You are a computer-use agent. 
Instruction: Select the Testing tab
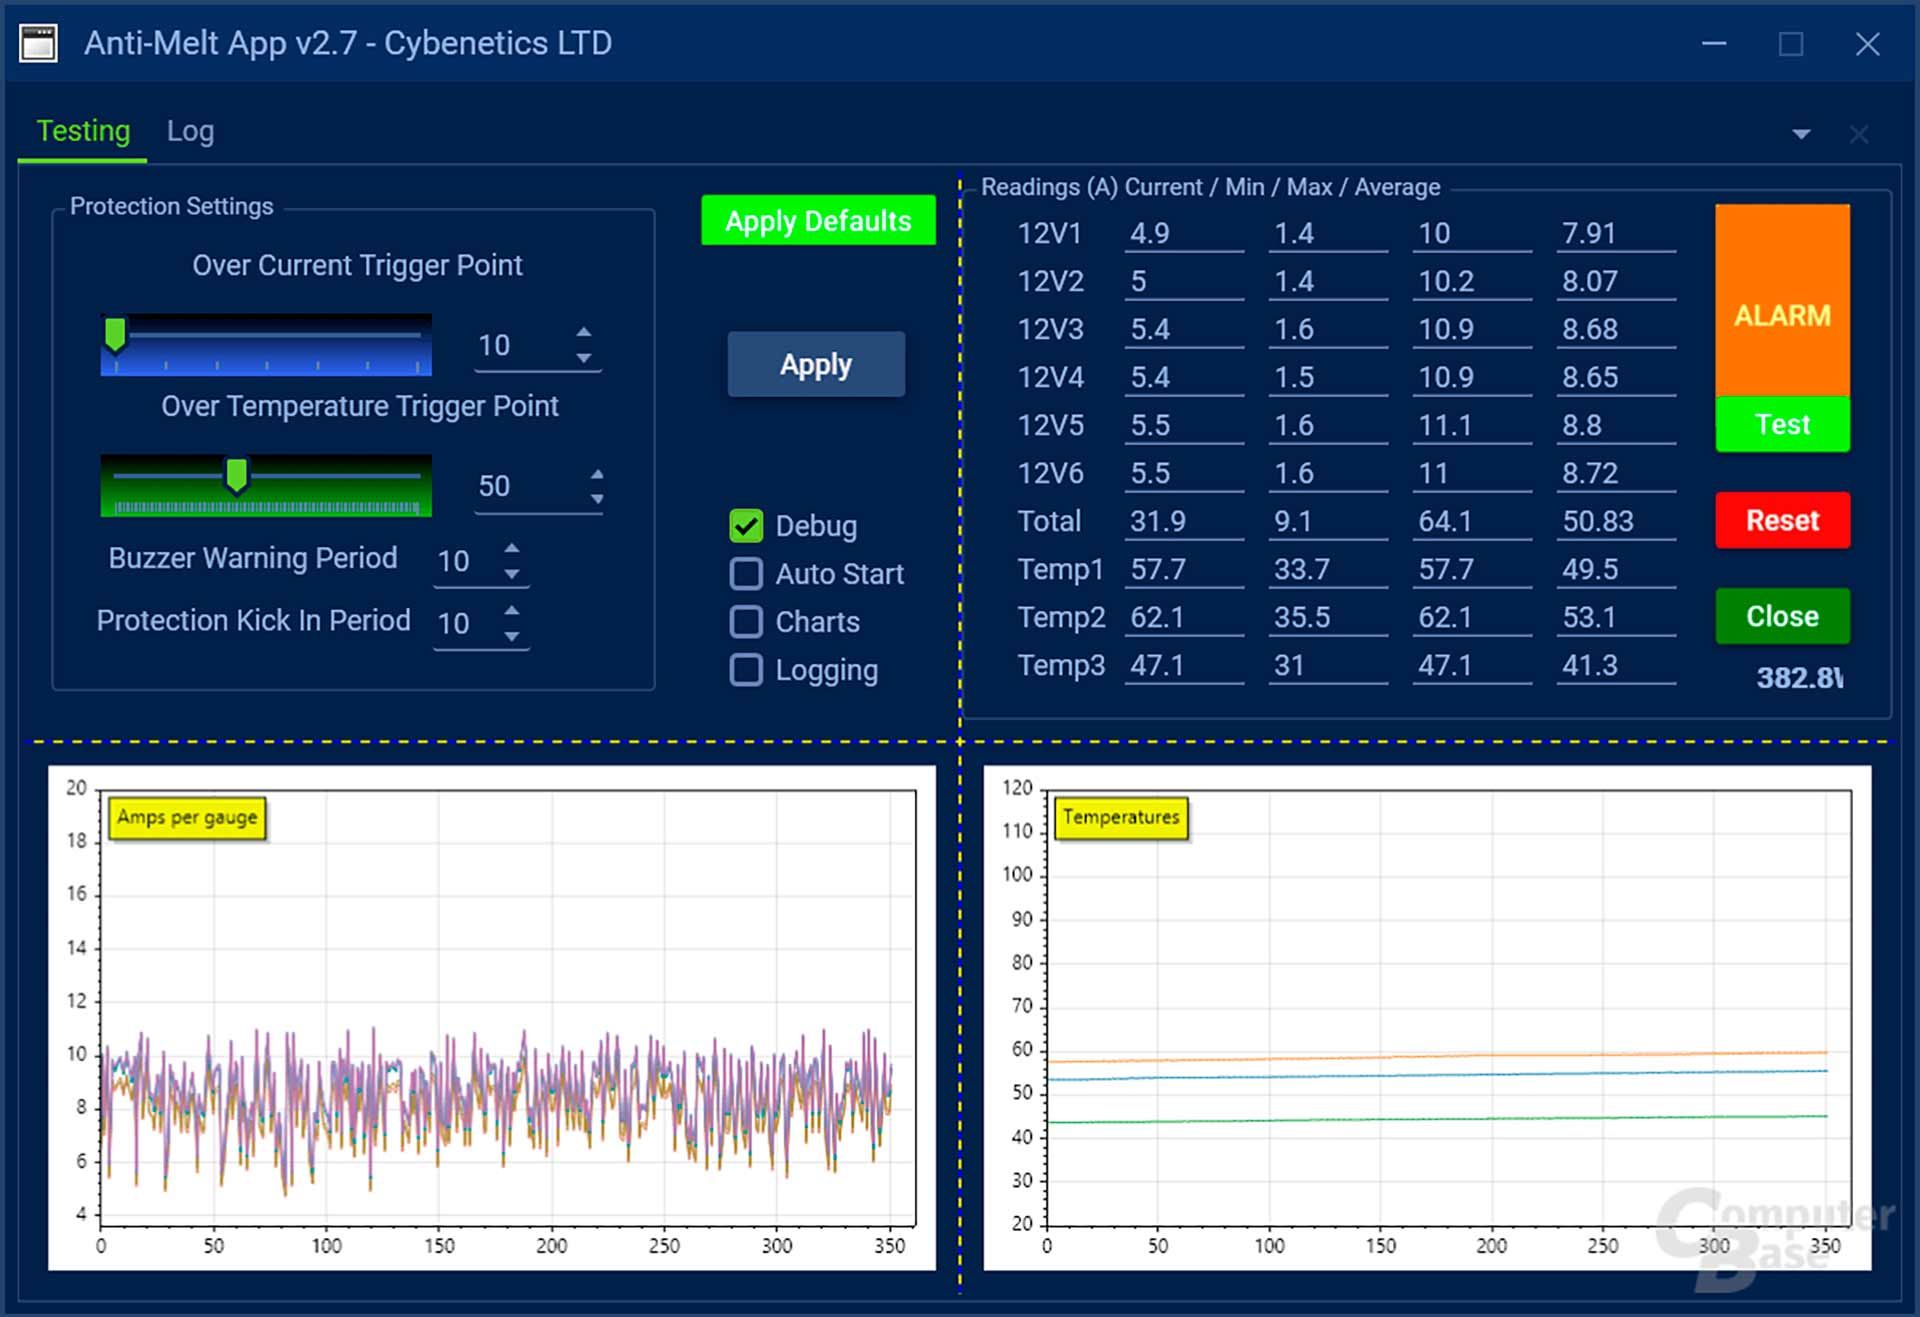83,130
